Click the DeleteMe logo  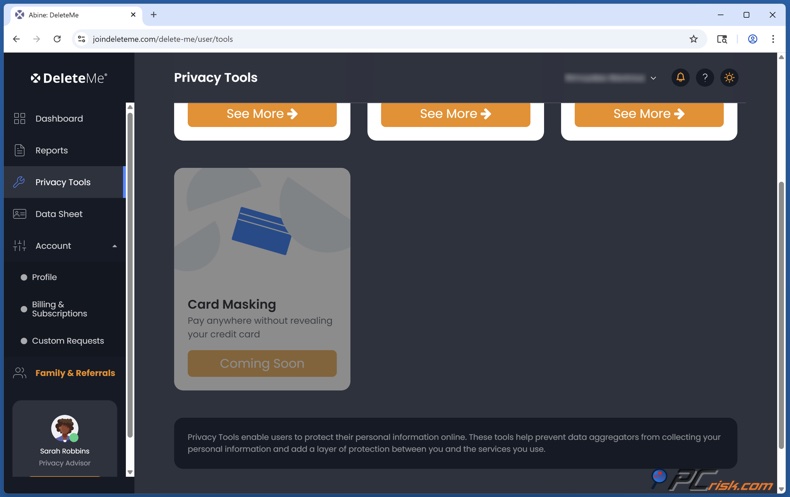click(x=68, y=78)
